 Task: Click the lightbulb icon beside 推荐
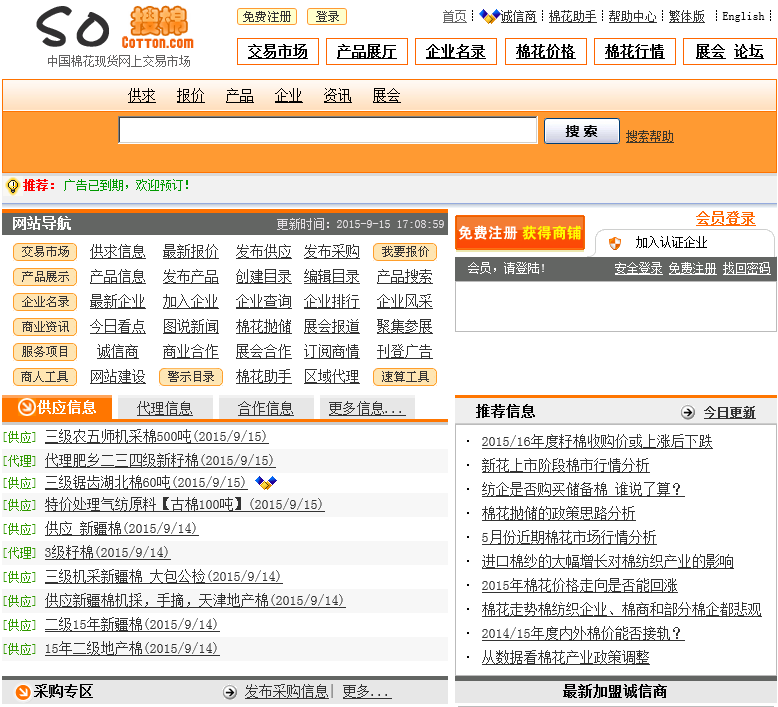pyautogui.click(x=13, y=186)
